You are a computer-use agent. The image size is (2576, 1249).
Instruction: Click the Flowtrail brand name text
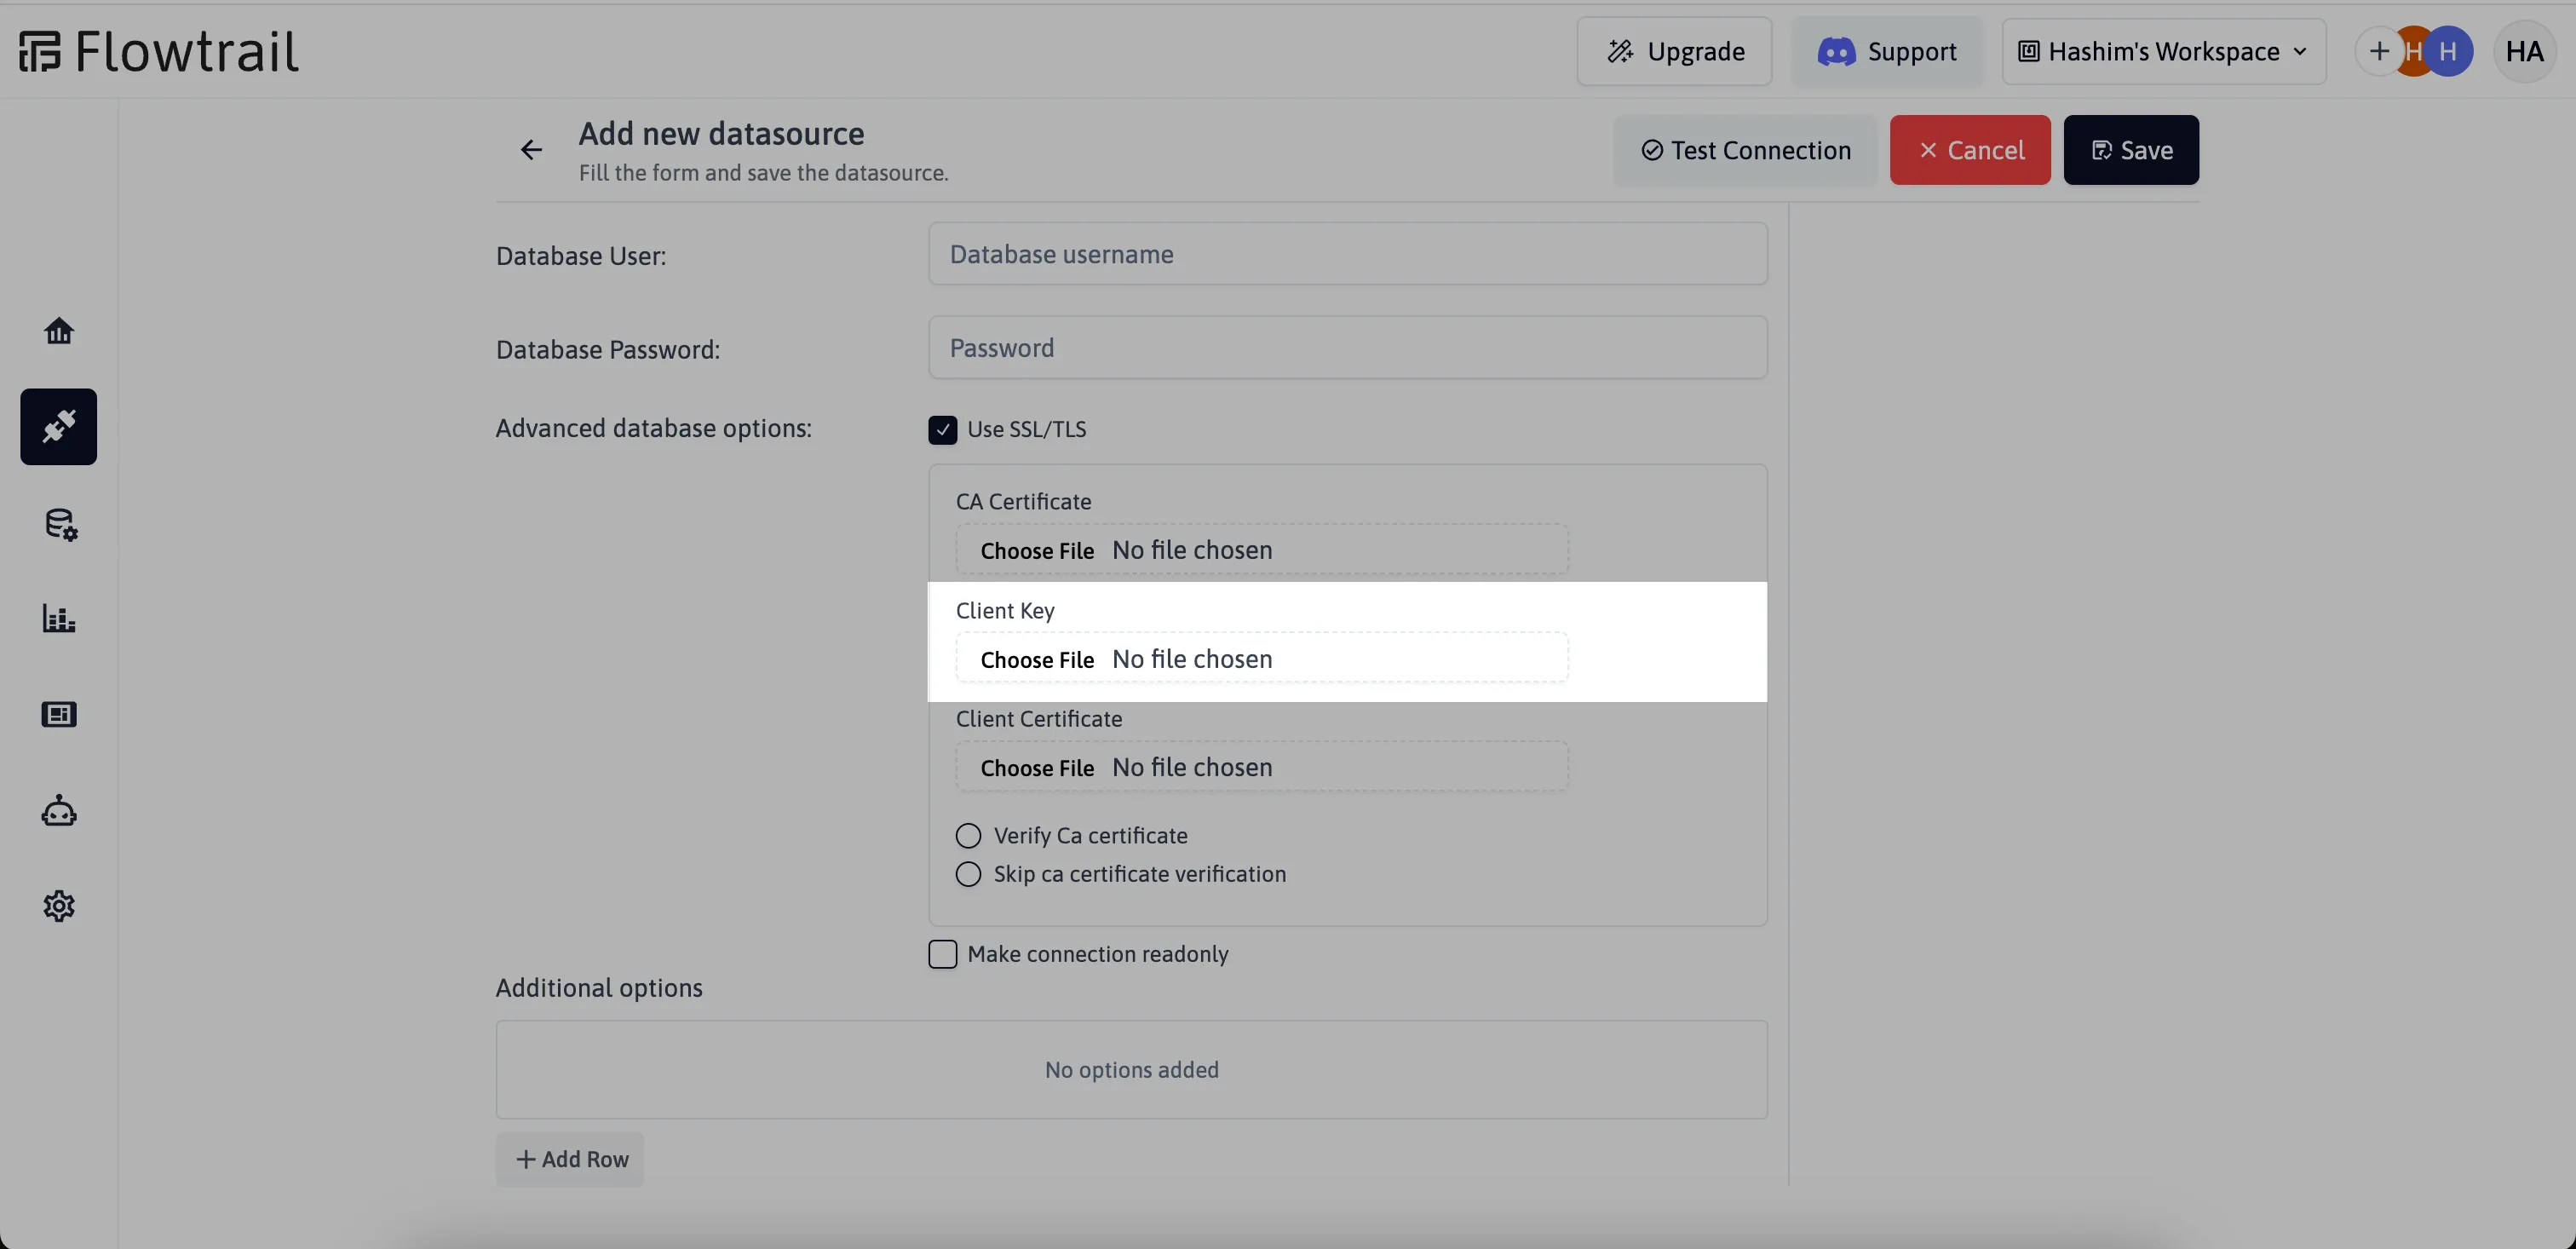coord(187,51)
